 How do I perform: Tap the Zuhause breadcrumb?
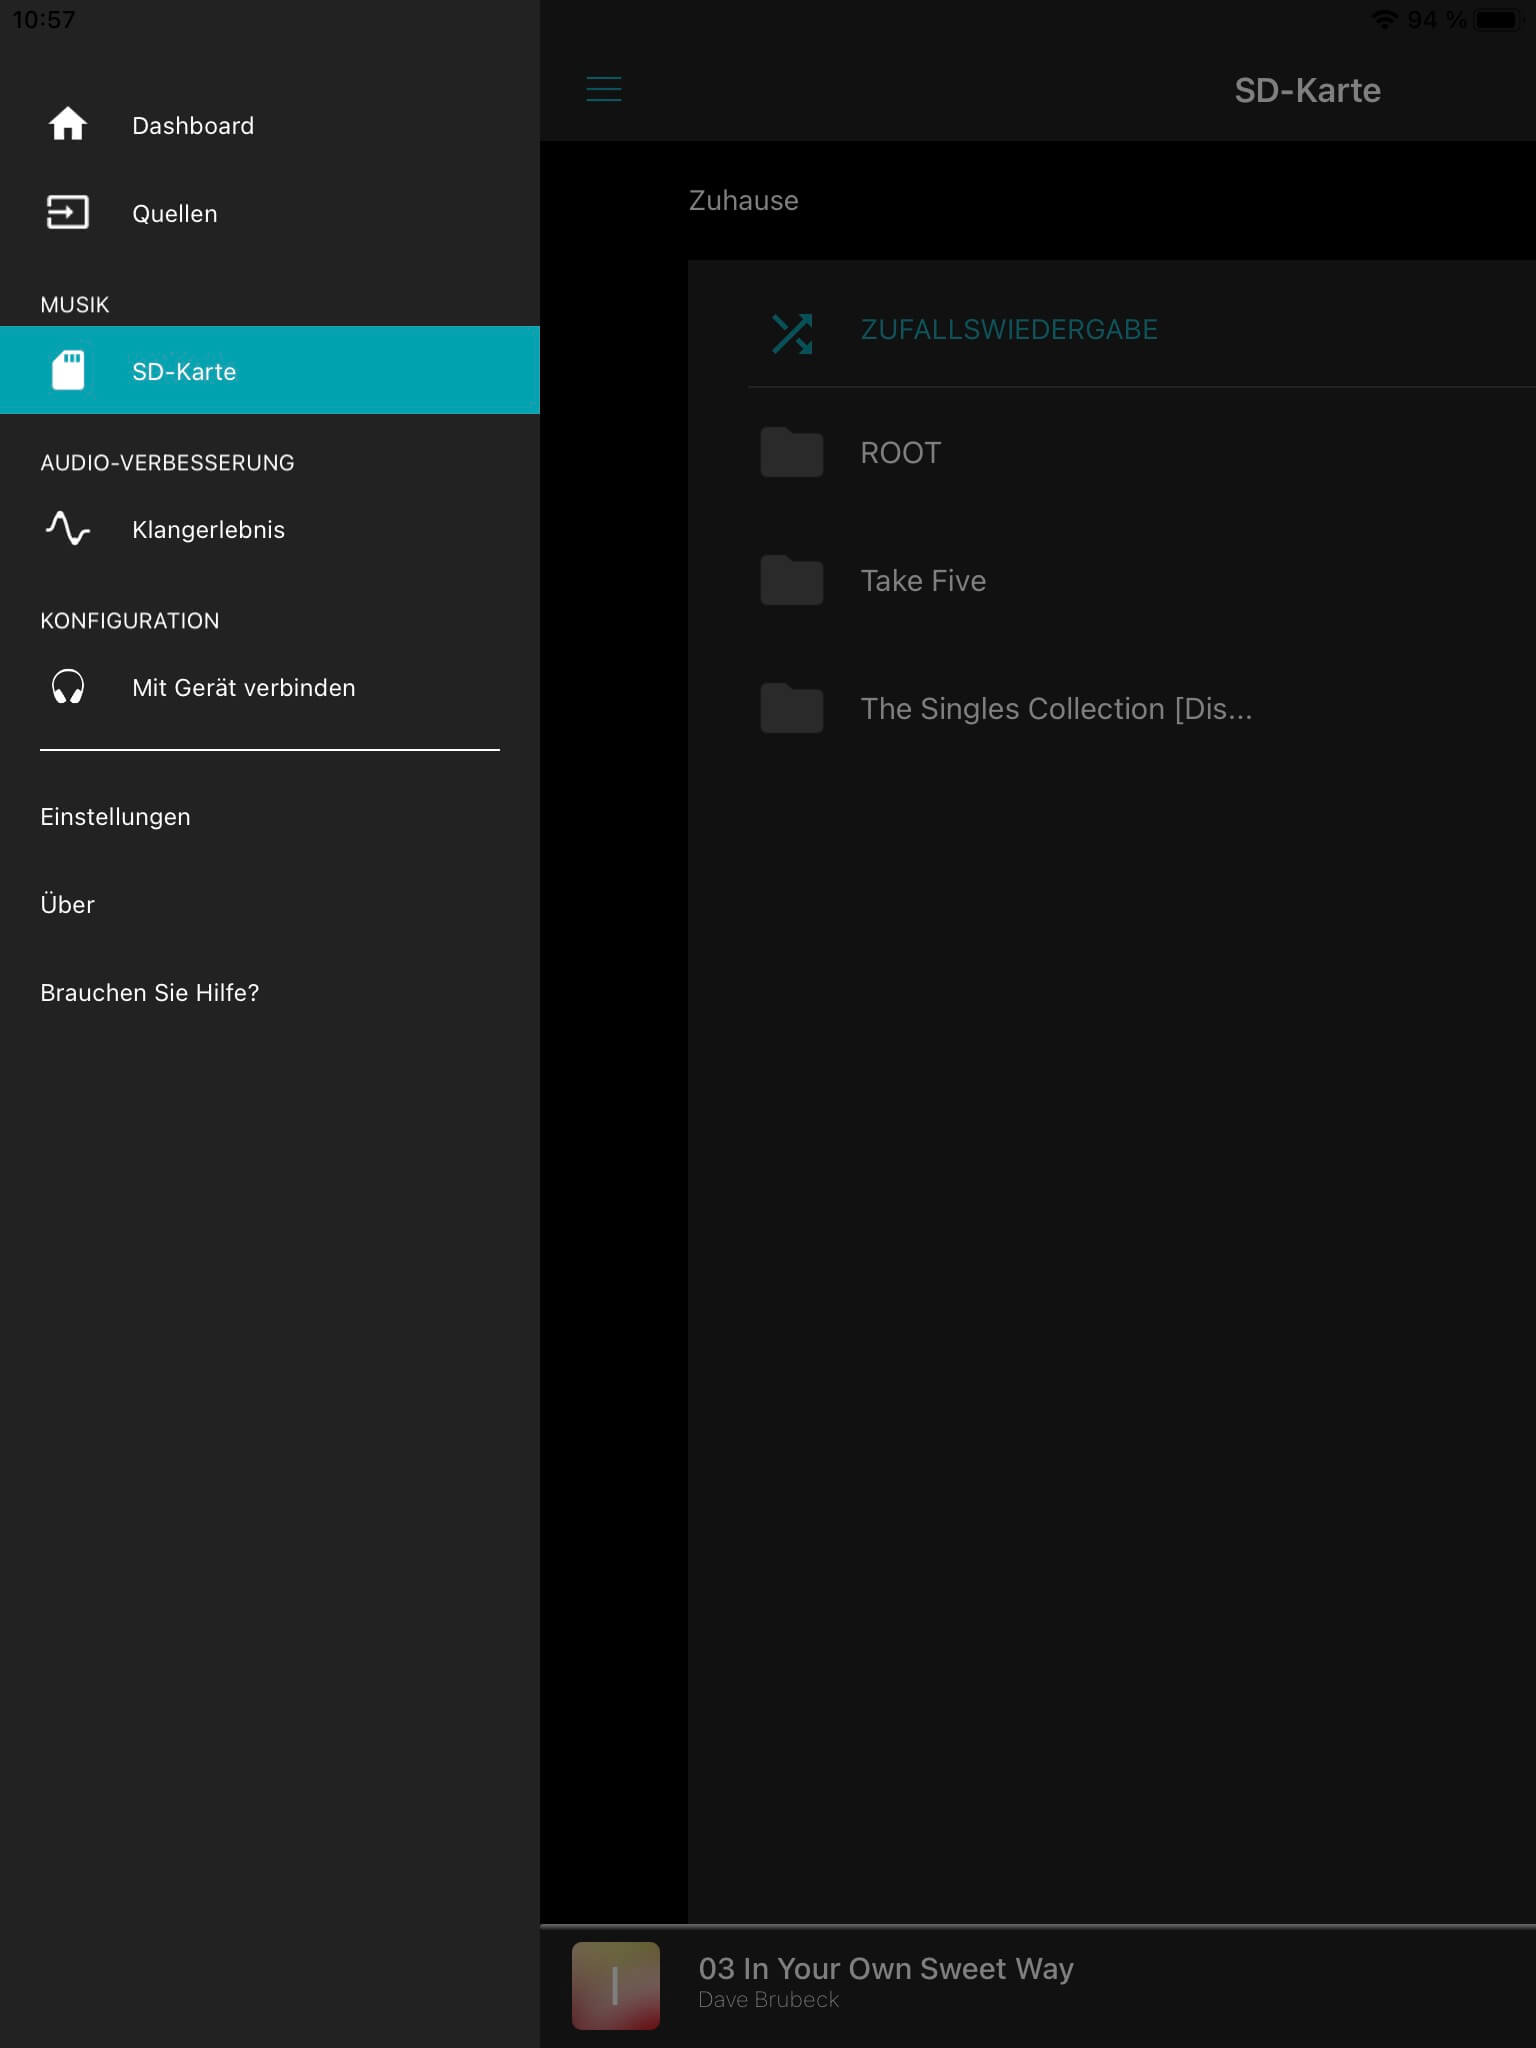tap(743, 201)
